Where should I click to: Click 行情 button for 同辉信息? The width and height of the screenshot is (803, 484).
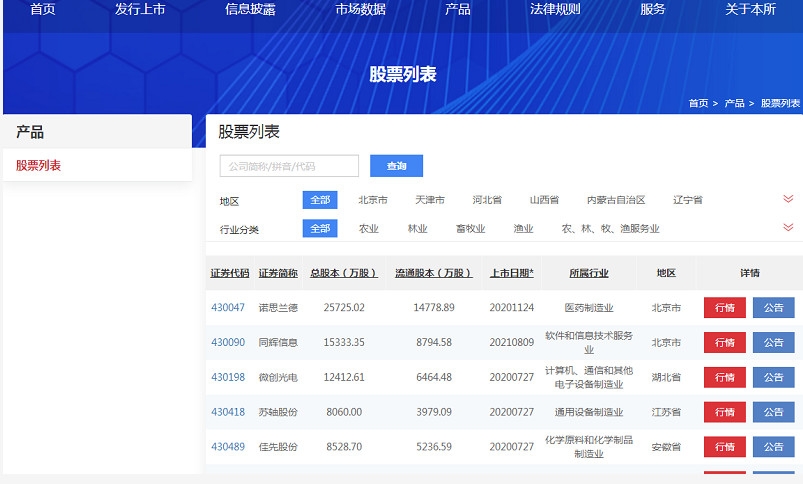click(725, 343)
